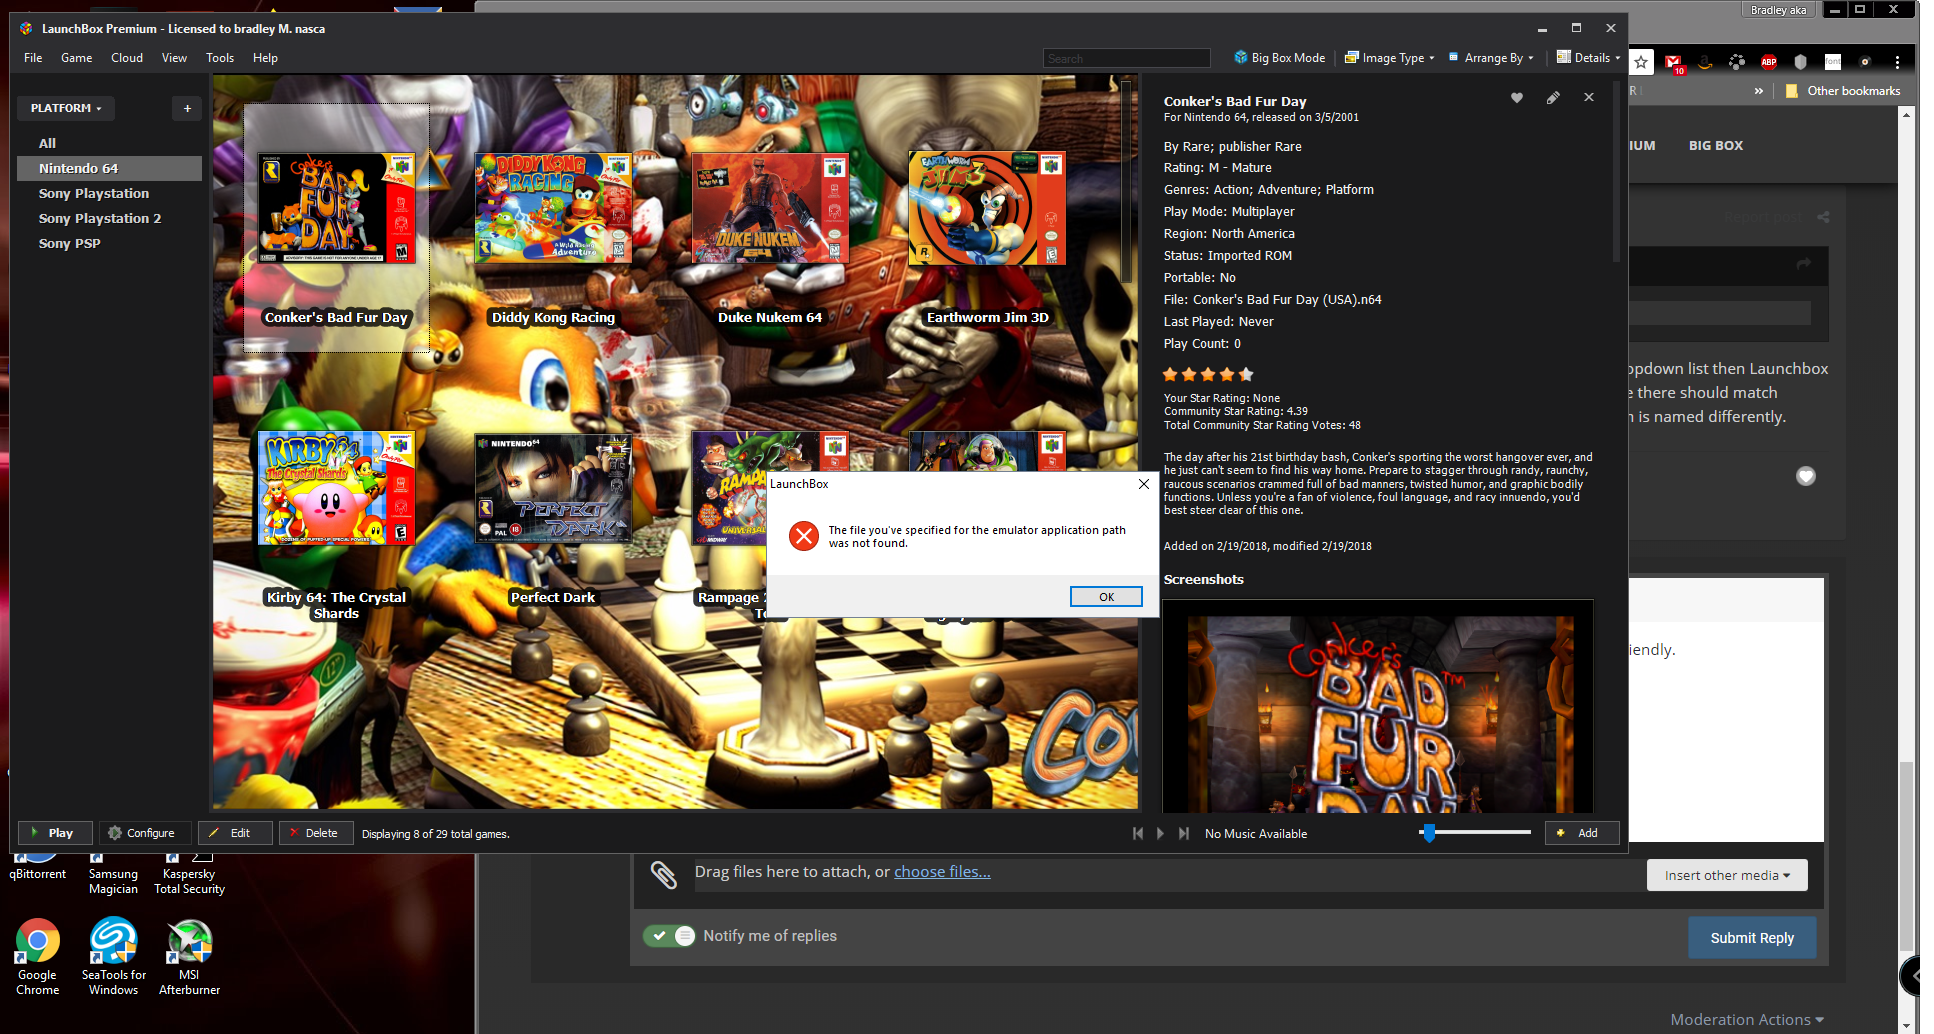Viewport: 1934px width, 1034px height.
Task: Edit game details with pencil icon
Action: pos(1553,98)
